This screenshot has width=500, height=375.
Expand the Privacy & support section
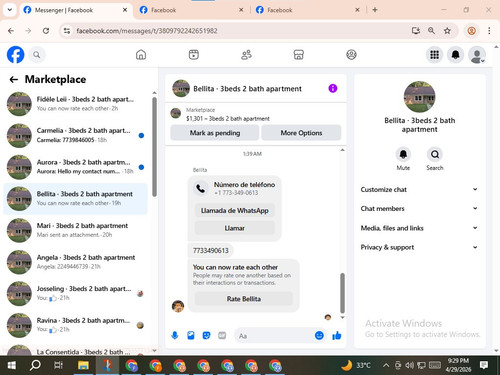(419, 247)
